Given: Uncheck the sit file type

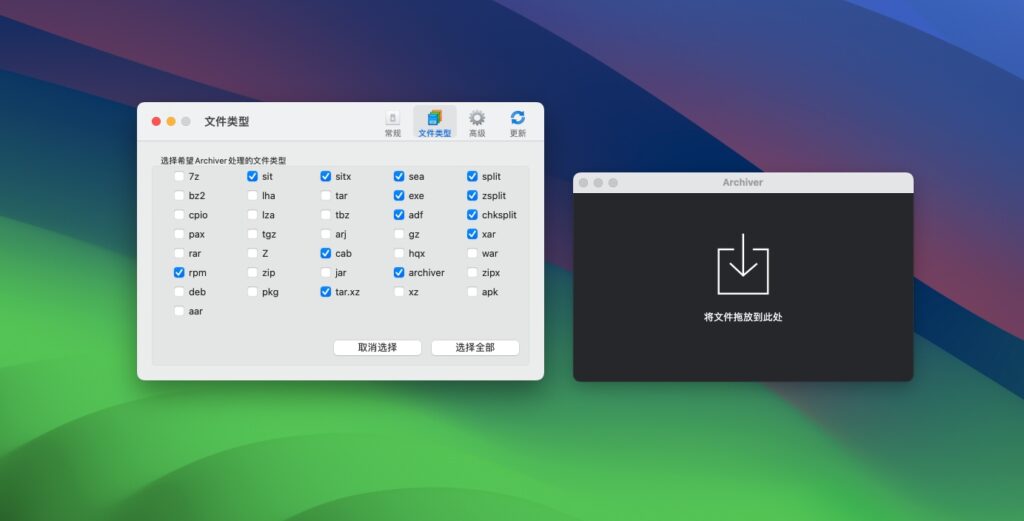Looking at the screenshot, I should [252, 176].
